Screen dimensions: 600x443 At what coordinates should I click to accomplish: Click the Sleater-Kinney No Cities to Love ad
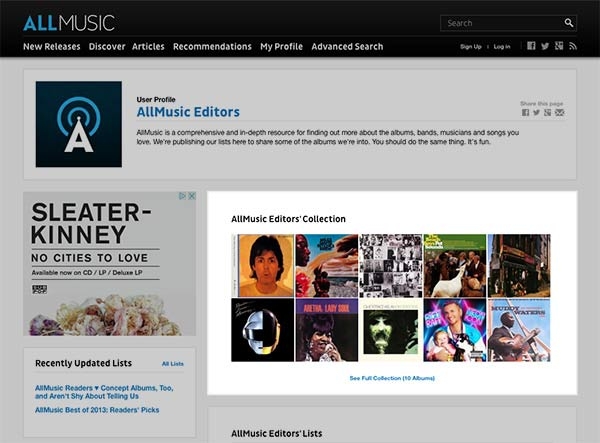[x=109, y=264]
